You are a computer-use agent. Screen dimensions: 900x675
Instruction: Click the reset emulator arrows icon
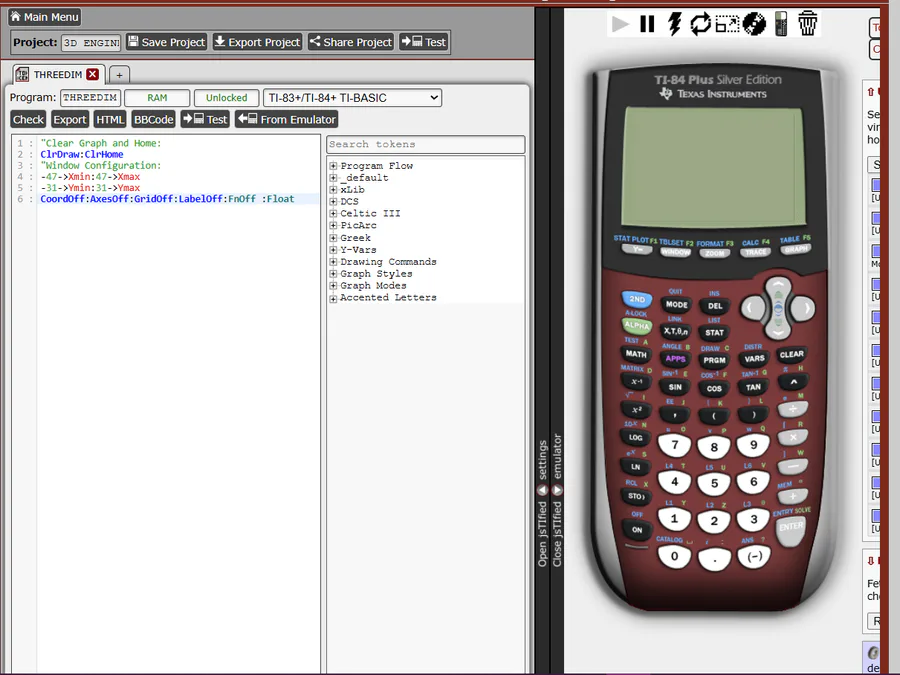[700, 24]
